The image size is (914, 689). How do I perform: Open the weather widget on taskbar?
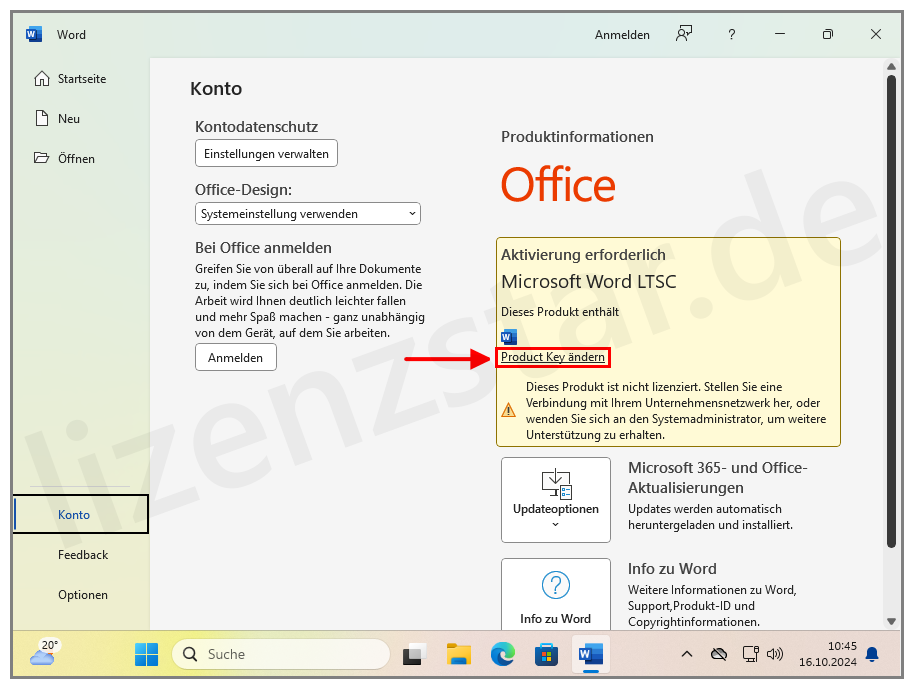click(x=45, y=654)
